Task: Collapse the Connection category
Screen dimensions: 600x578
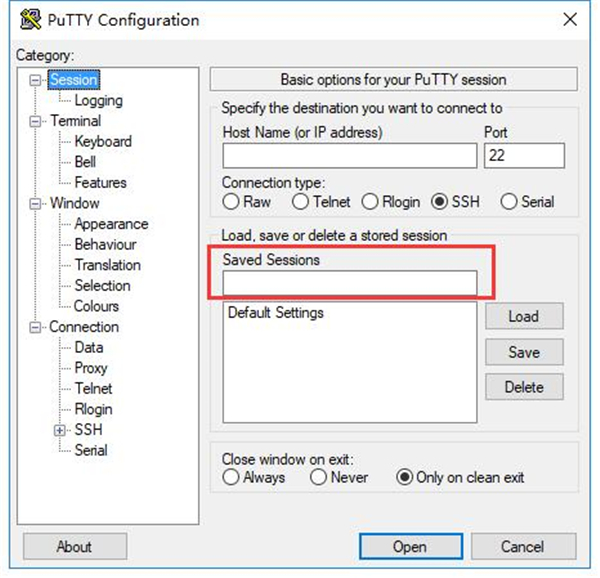Action: [37, 327]
